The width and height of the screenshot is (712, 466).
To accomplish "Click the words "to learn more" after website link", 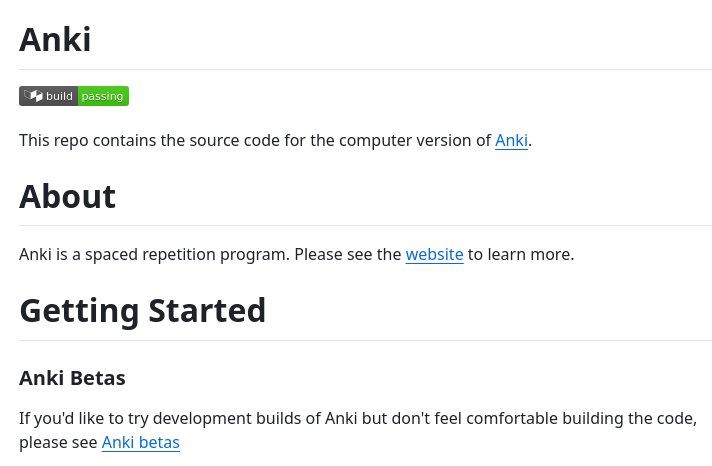I will [x=521, y=254].
